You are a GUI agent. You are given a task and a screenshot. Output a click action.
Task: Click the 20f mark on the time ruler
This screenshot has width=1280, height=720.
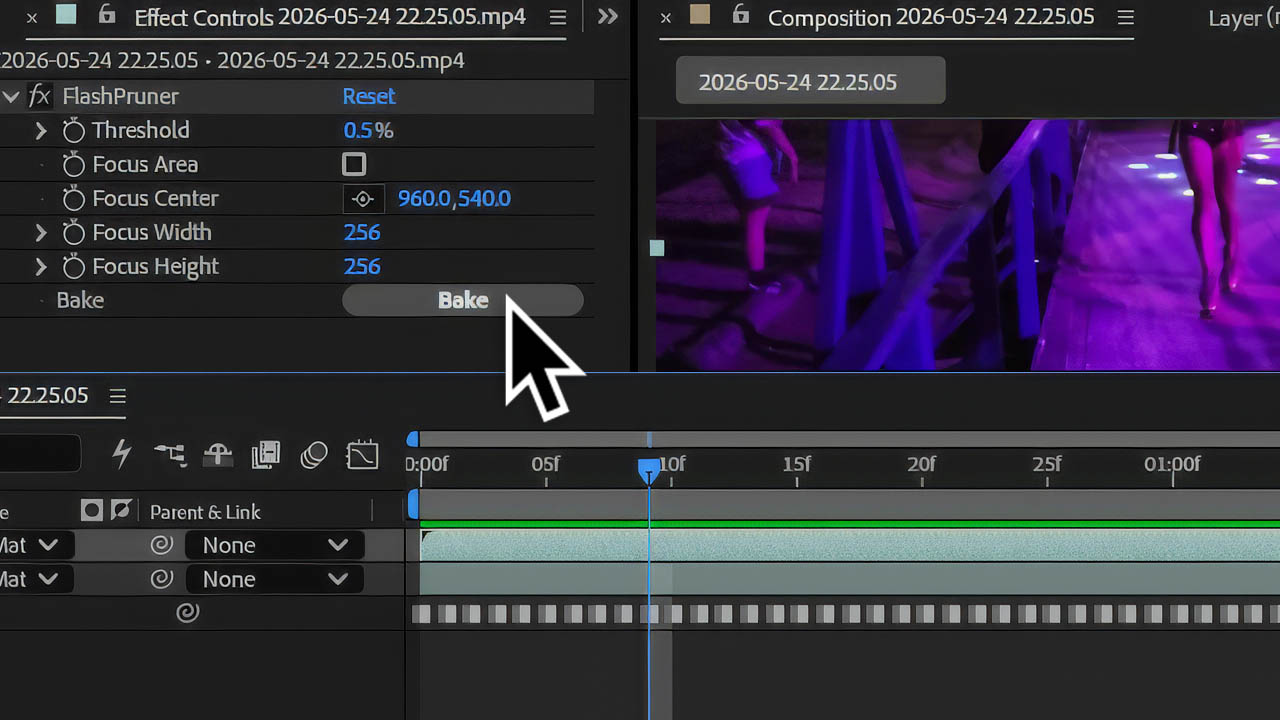[921, 464]
